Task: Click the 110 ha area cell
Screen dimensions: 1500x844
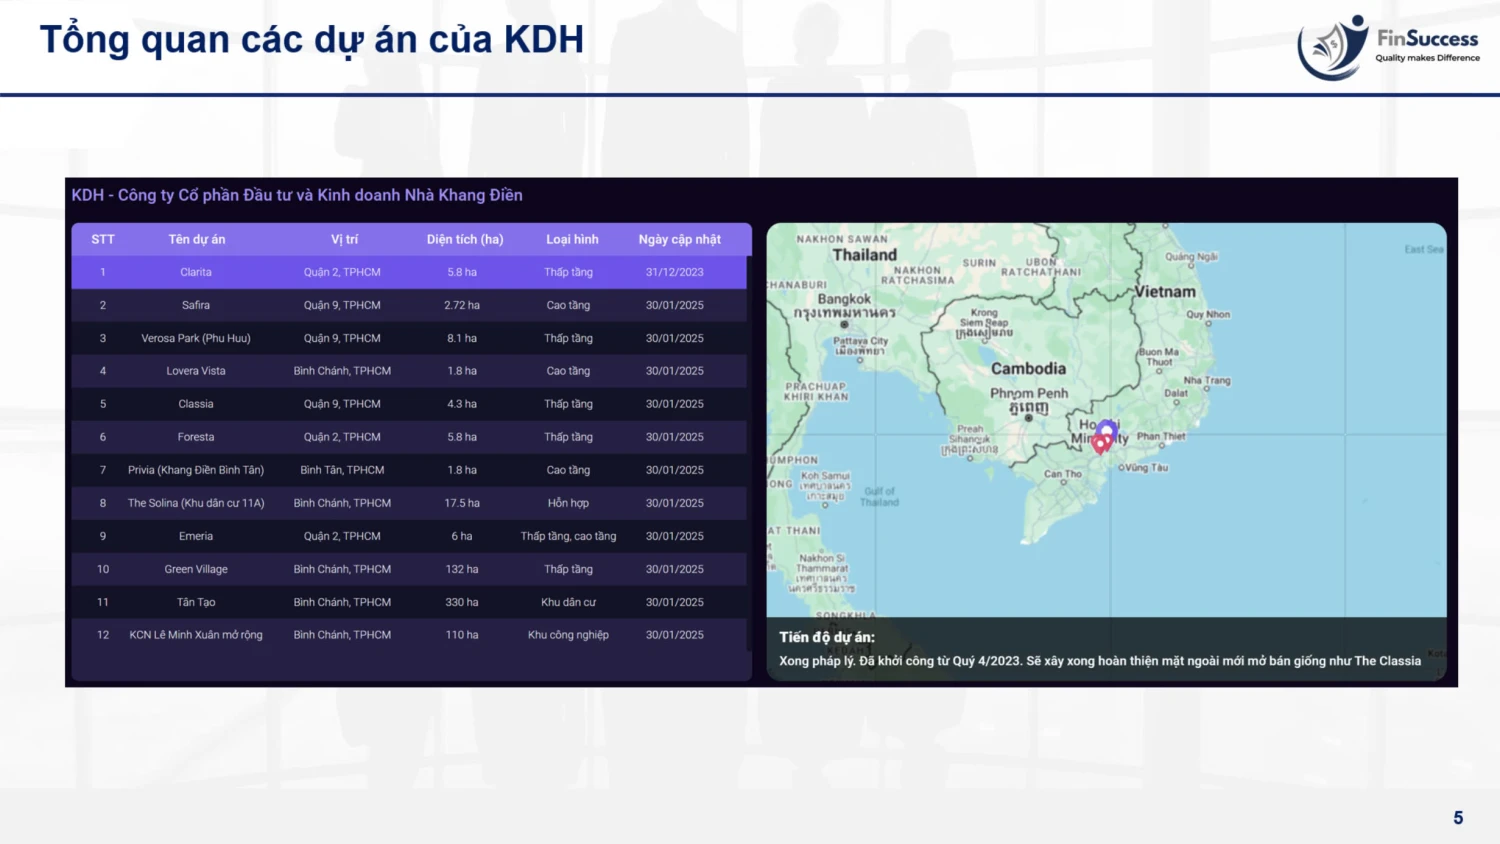Action: click(462, 635)
